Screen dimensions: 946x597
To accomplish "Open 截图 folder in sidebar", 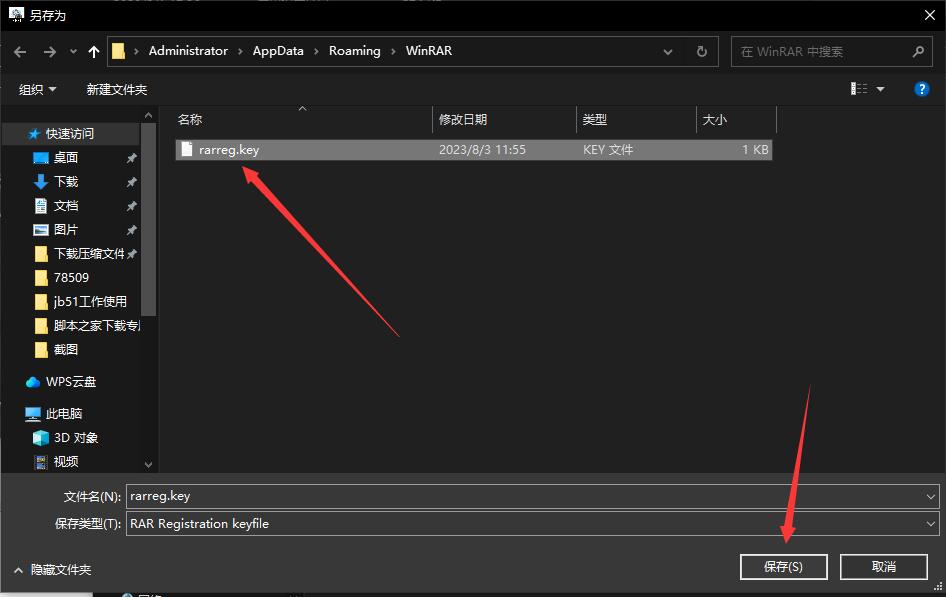I will pyautogui.click(x=66, y=350).
